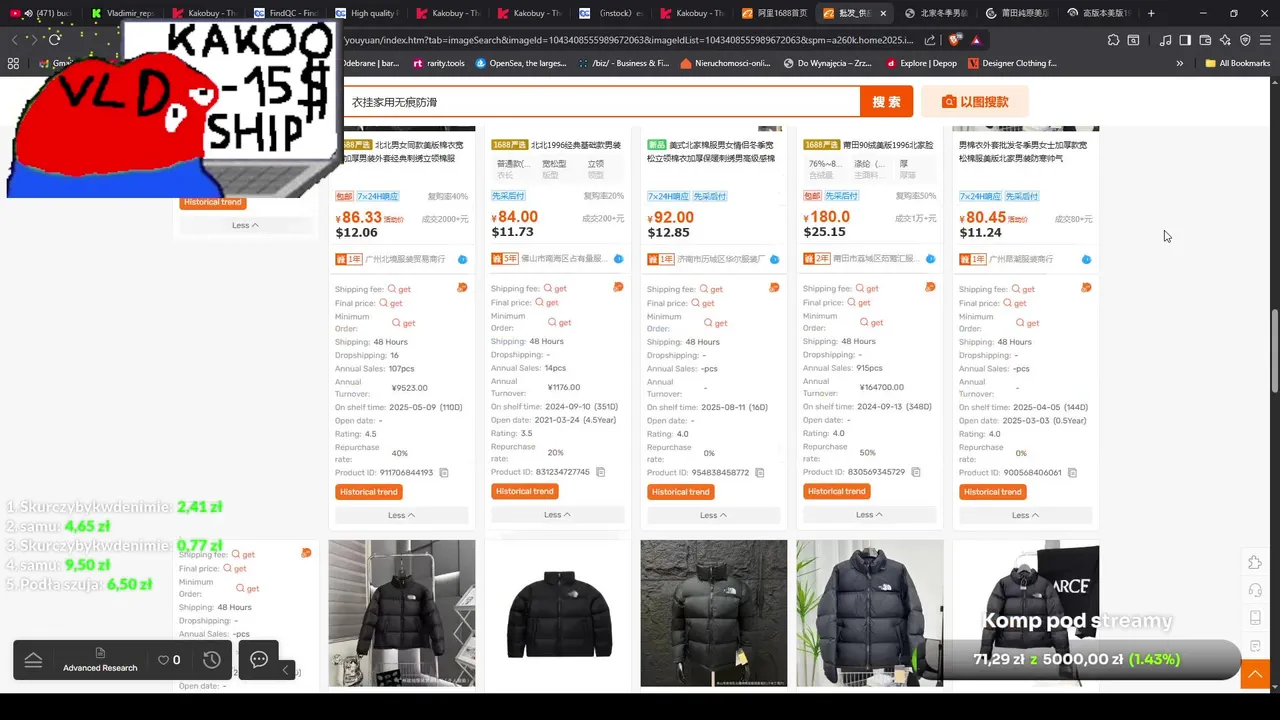The width and height of the screenshot is (1280, 720).
Task: Open Advanced Research in the bottom toolbar
Action: [100, 660]
